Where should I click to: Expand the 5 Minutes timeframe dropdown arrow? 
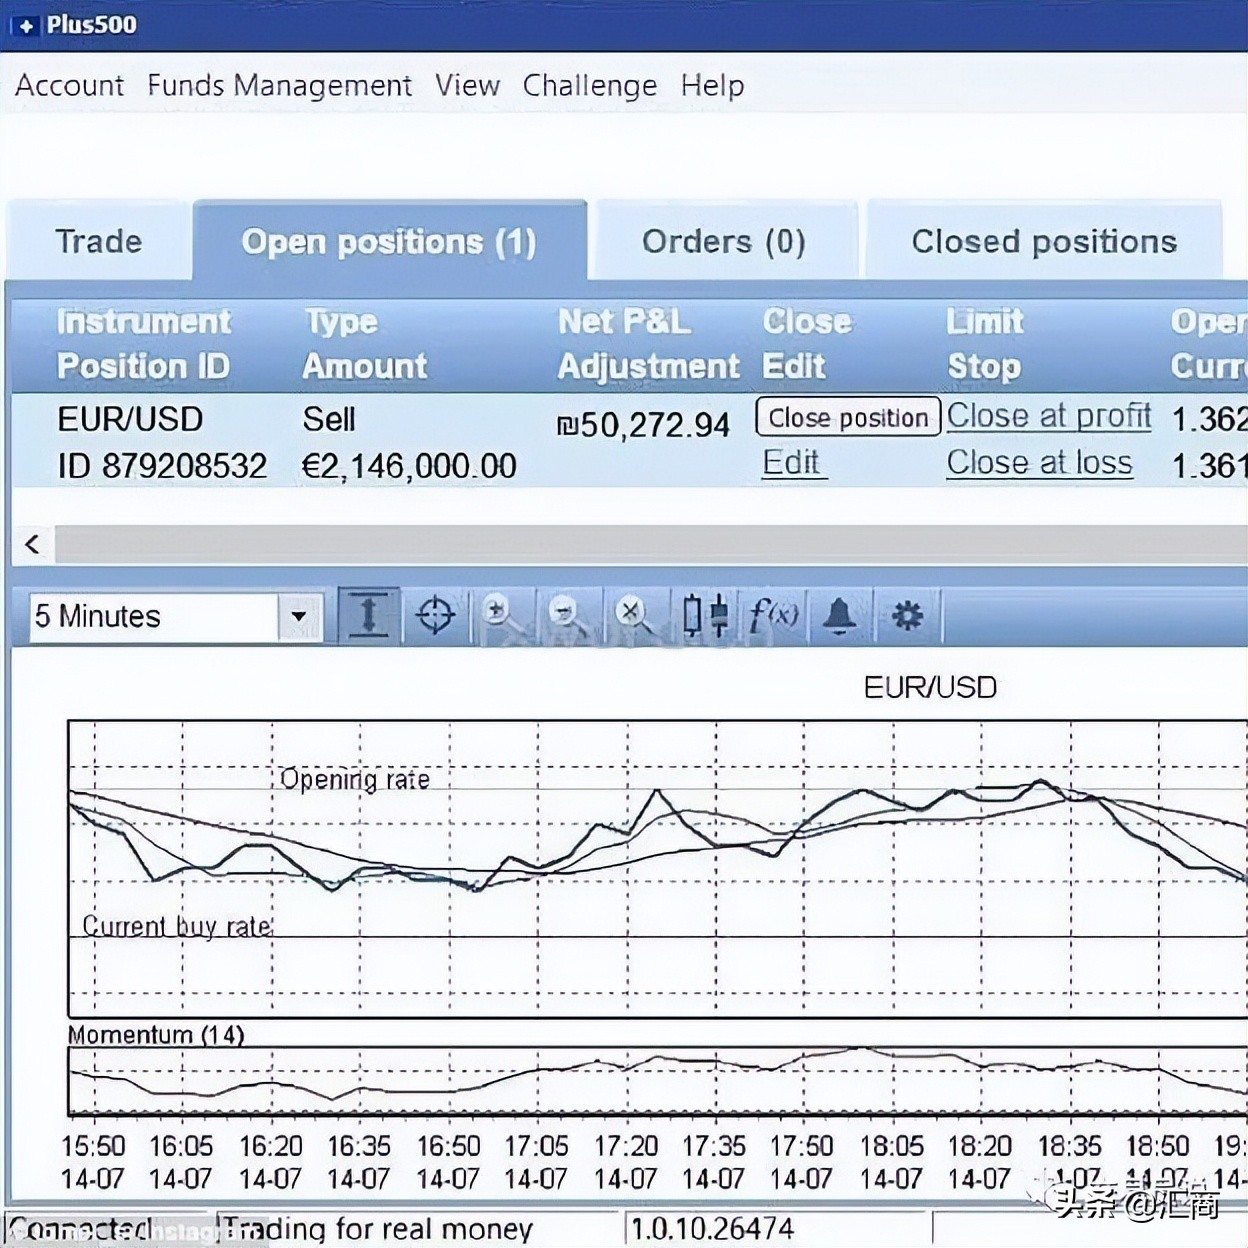[298, 616]
